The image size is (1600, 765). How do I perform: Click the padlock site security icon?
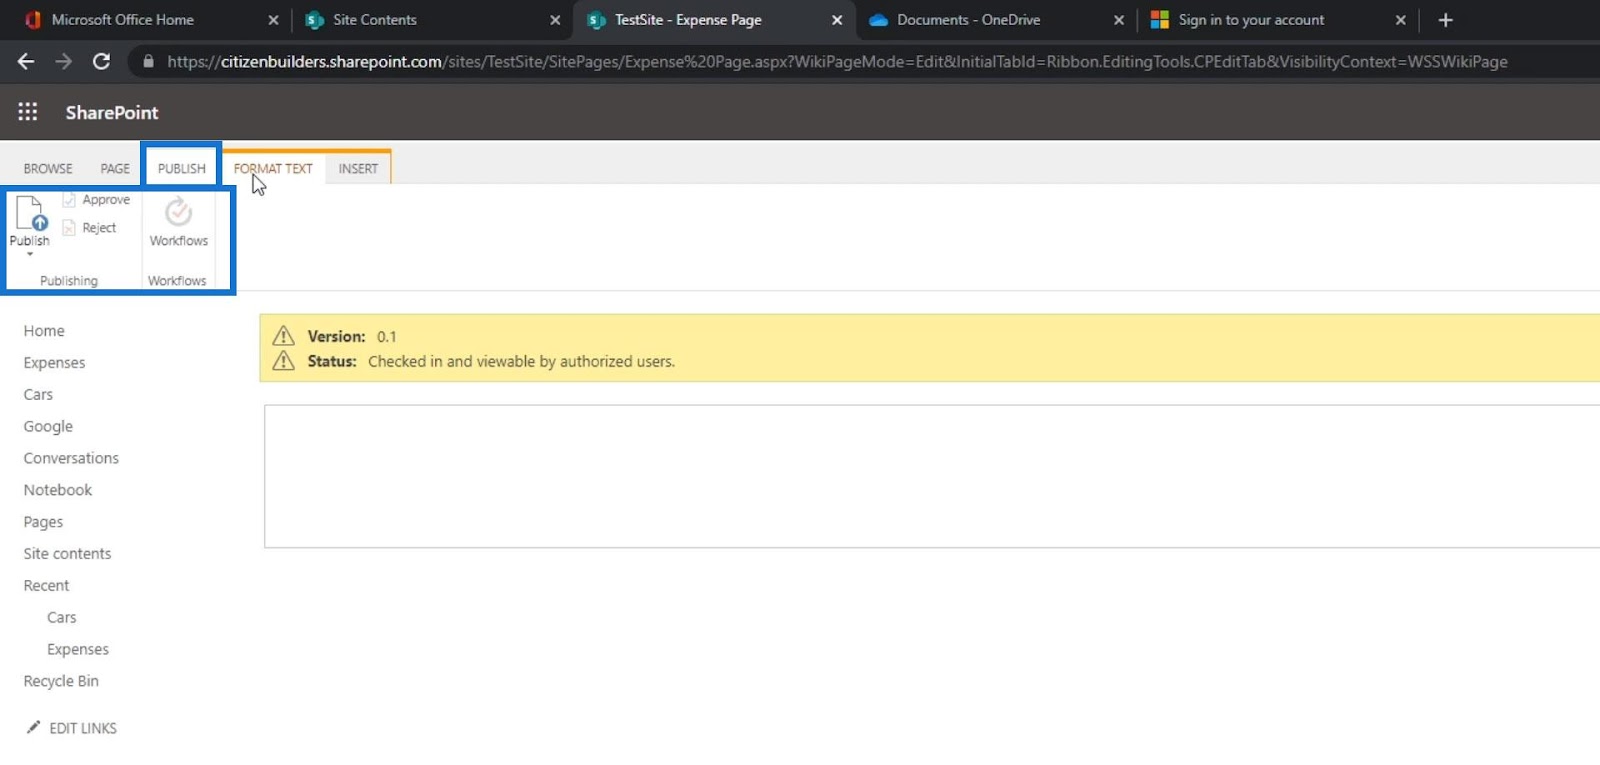click(148, 62)
